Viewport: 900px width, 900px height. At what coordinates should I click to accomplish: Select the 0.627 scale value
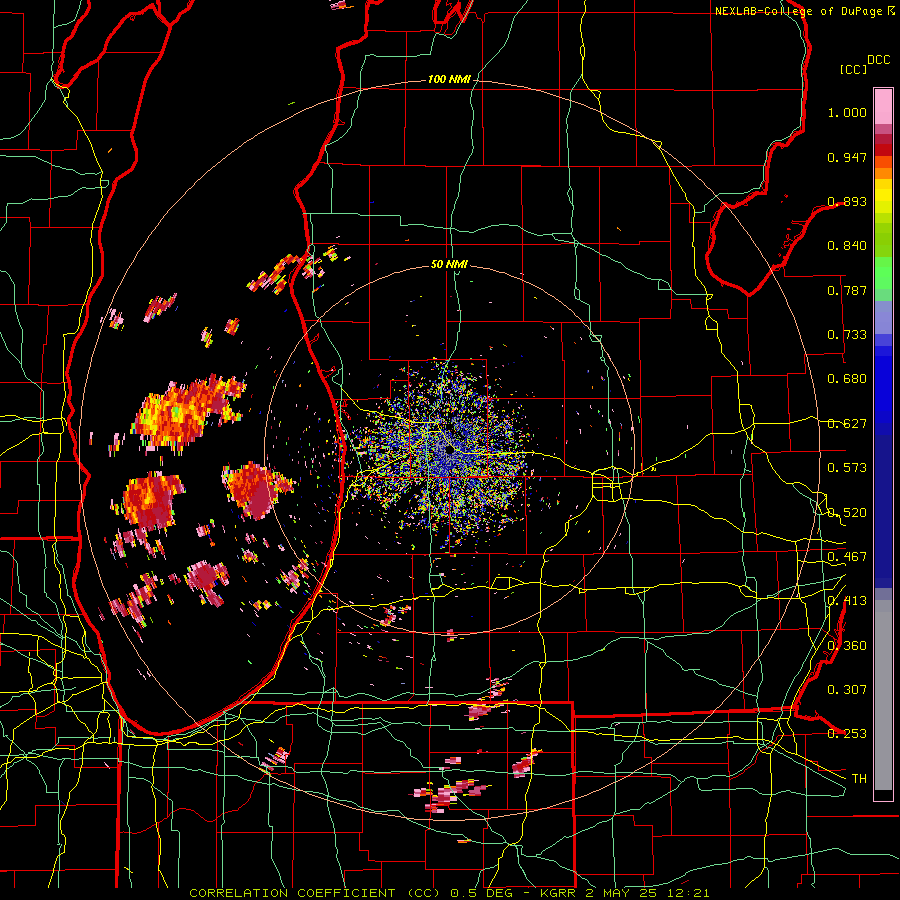pyautogui.click(x=847, y=424)
